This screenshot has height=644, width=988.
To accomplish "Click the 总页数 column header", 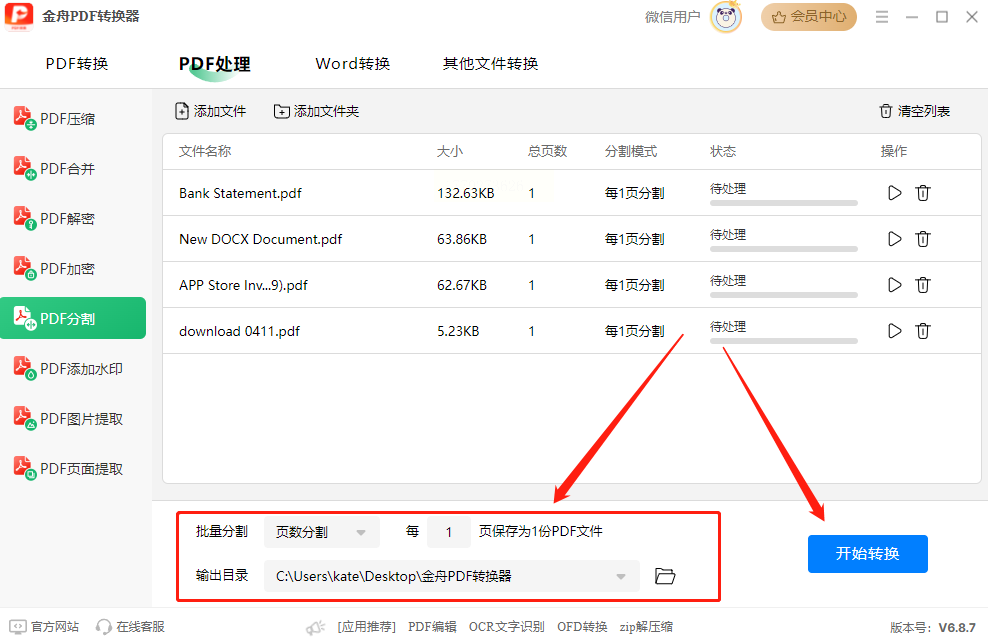I will pos(548,151).
